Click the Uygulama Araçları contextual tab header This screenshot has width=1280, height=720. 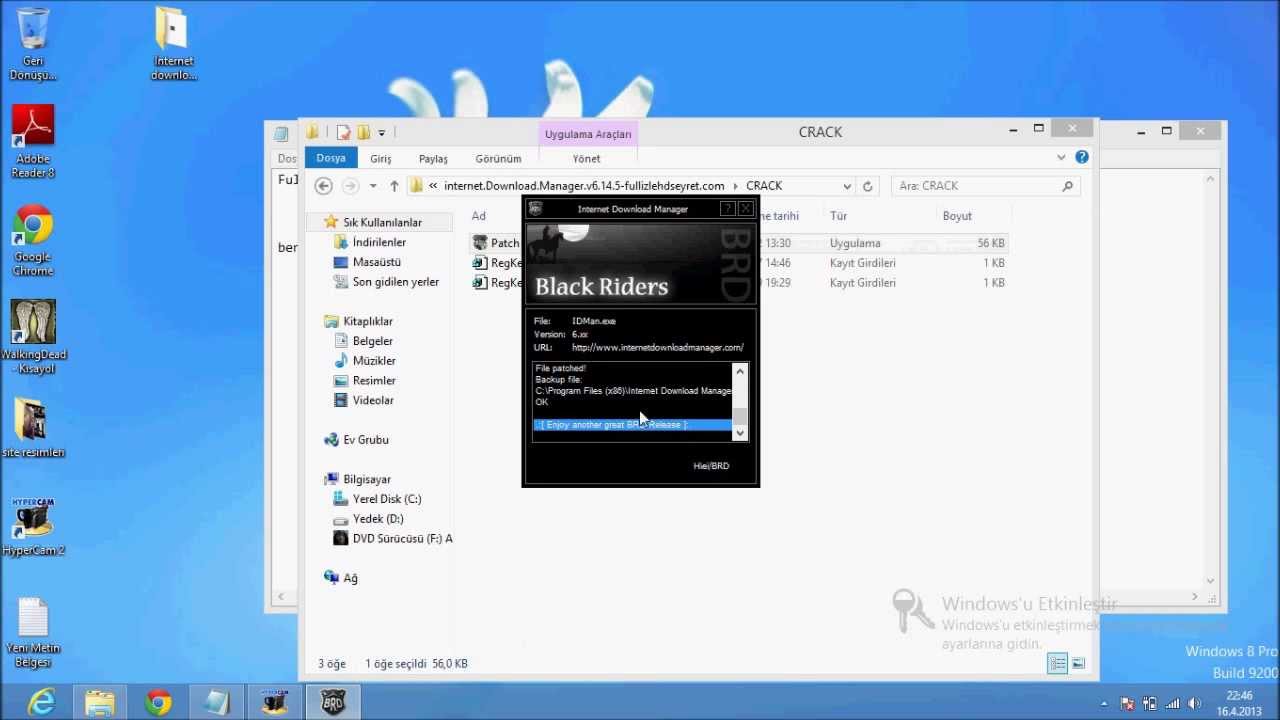(588, 134)
